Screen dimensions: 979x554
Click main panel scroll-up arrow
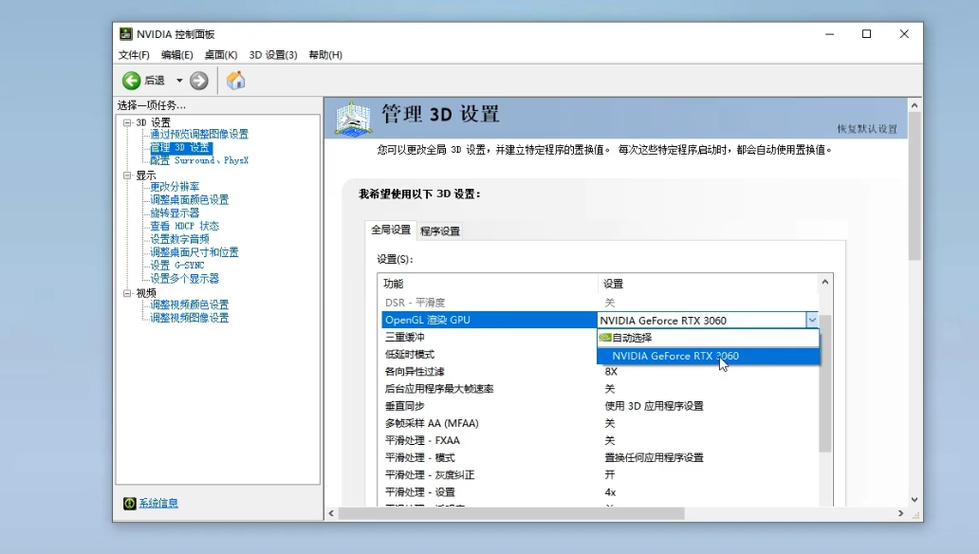(x=915, y=106)
